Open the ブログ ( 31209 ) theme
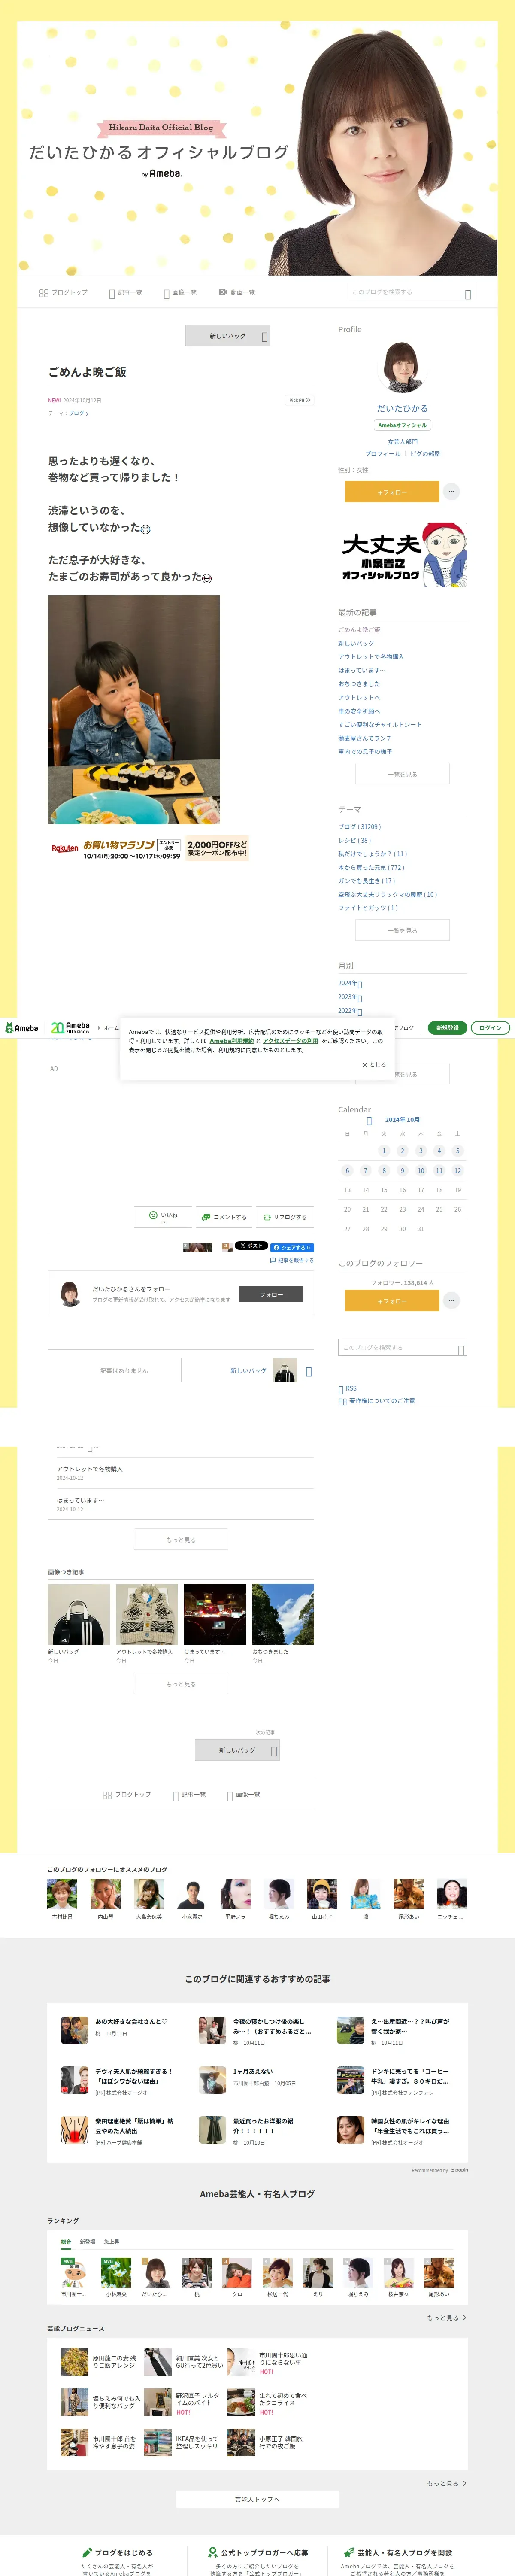Viewport: 515px width, 2576px height. [x=360, y=827]
